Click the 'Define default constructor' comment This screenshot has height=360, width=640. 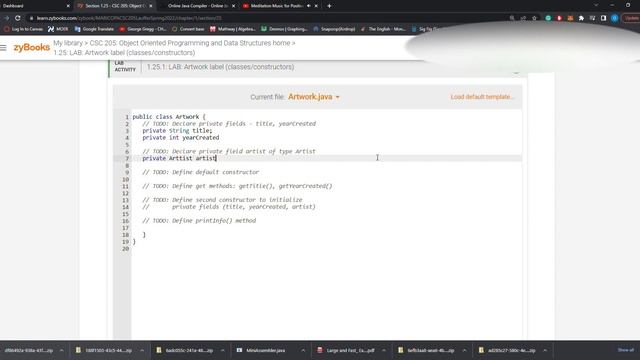[x=200, y=172]
